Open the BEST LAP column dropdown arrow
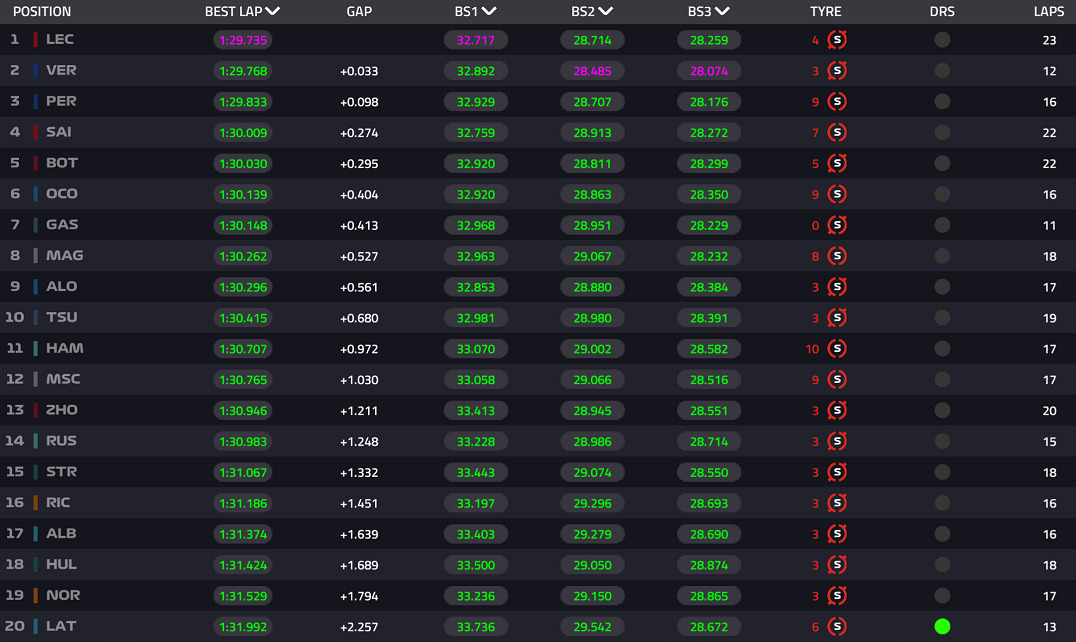The height and width of the screenshot is (642, 1076). pos(273,12)
